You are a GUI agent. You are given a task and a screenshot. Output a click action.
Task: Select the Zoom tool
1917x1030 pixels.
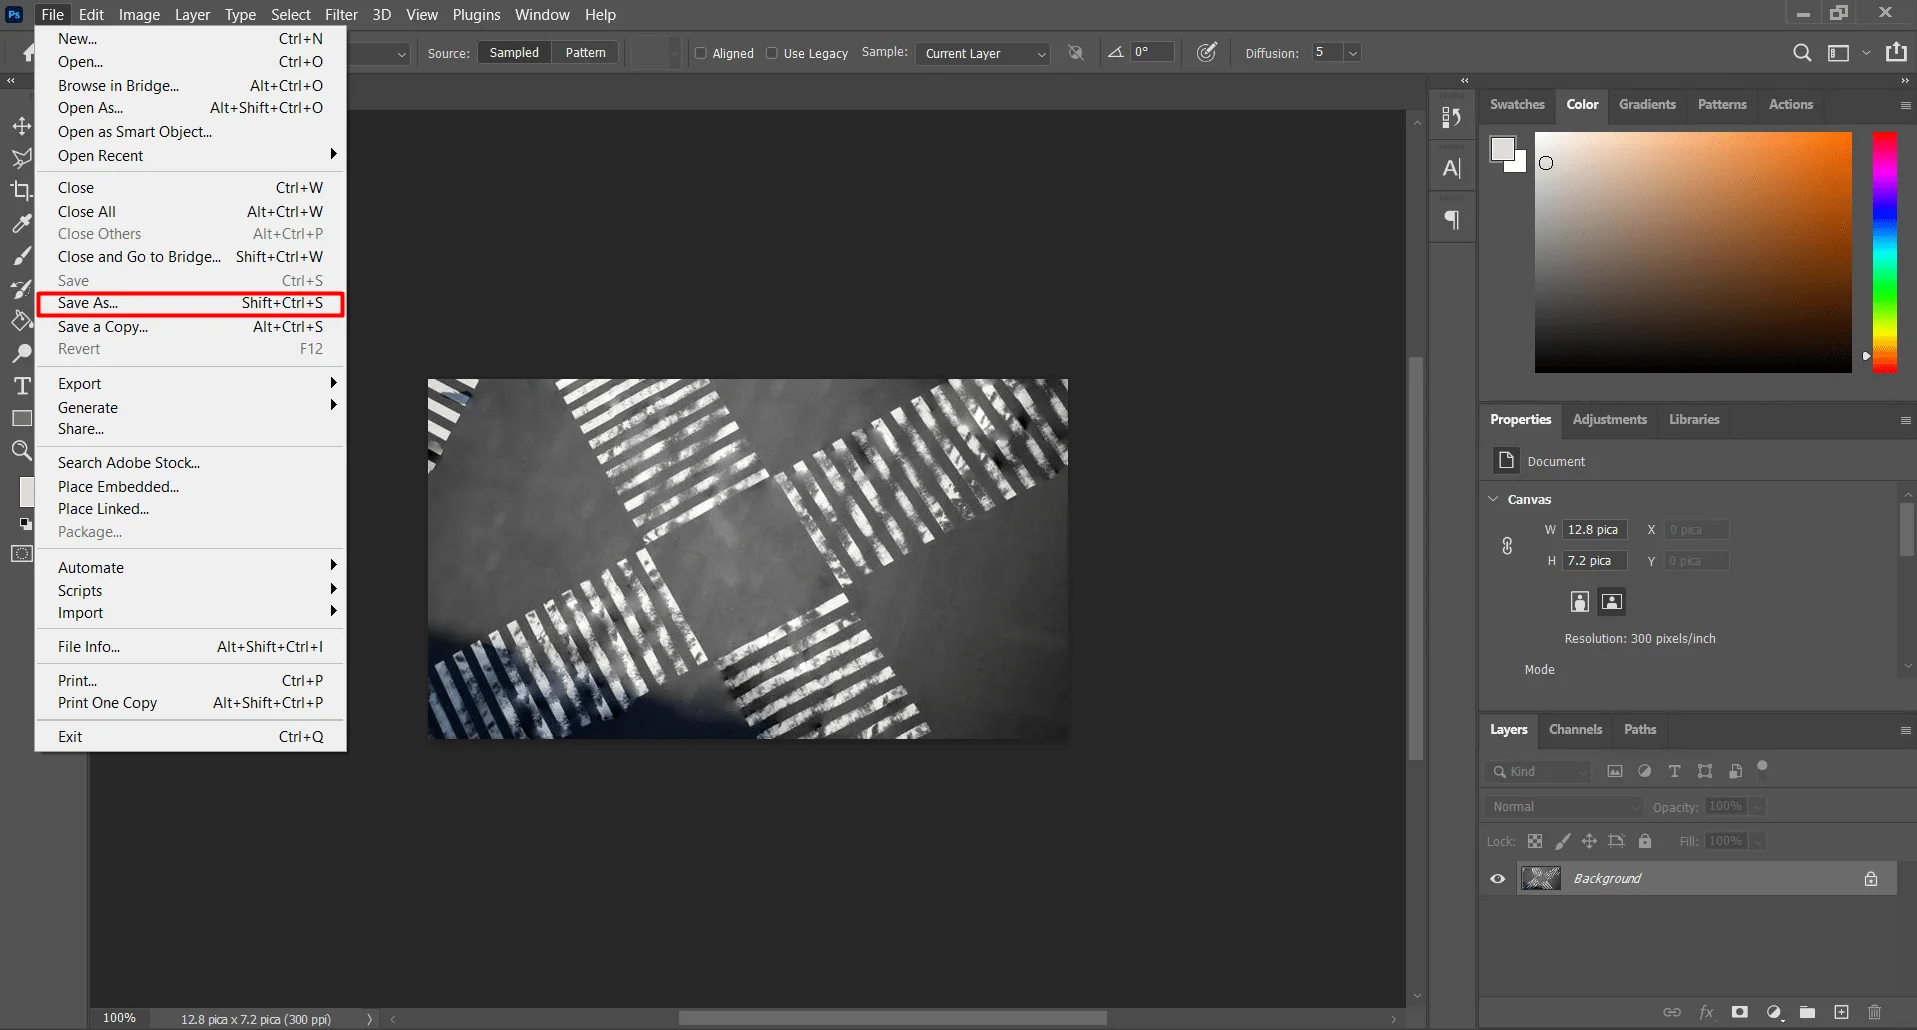[x=21, y=450]
